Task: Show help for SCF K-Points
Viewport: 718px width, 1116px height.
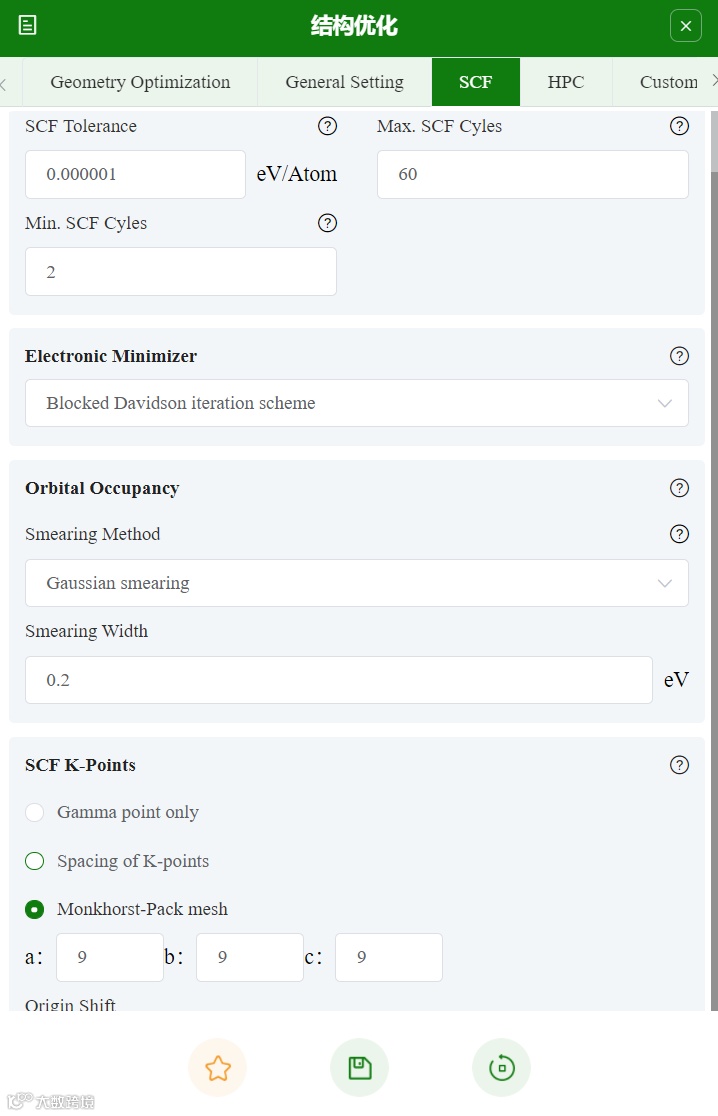Action: (679, 765)
